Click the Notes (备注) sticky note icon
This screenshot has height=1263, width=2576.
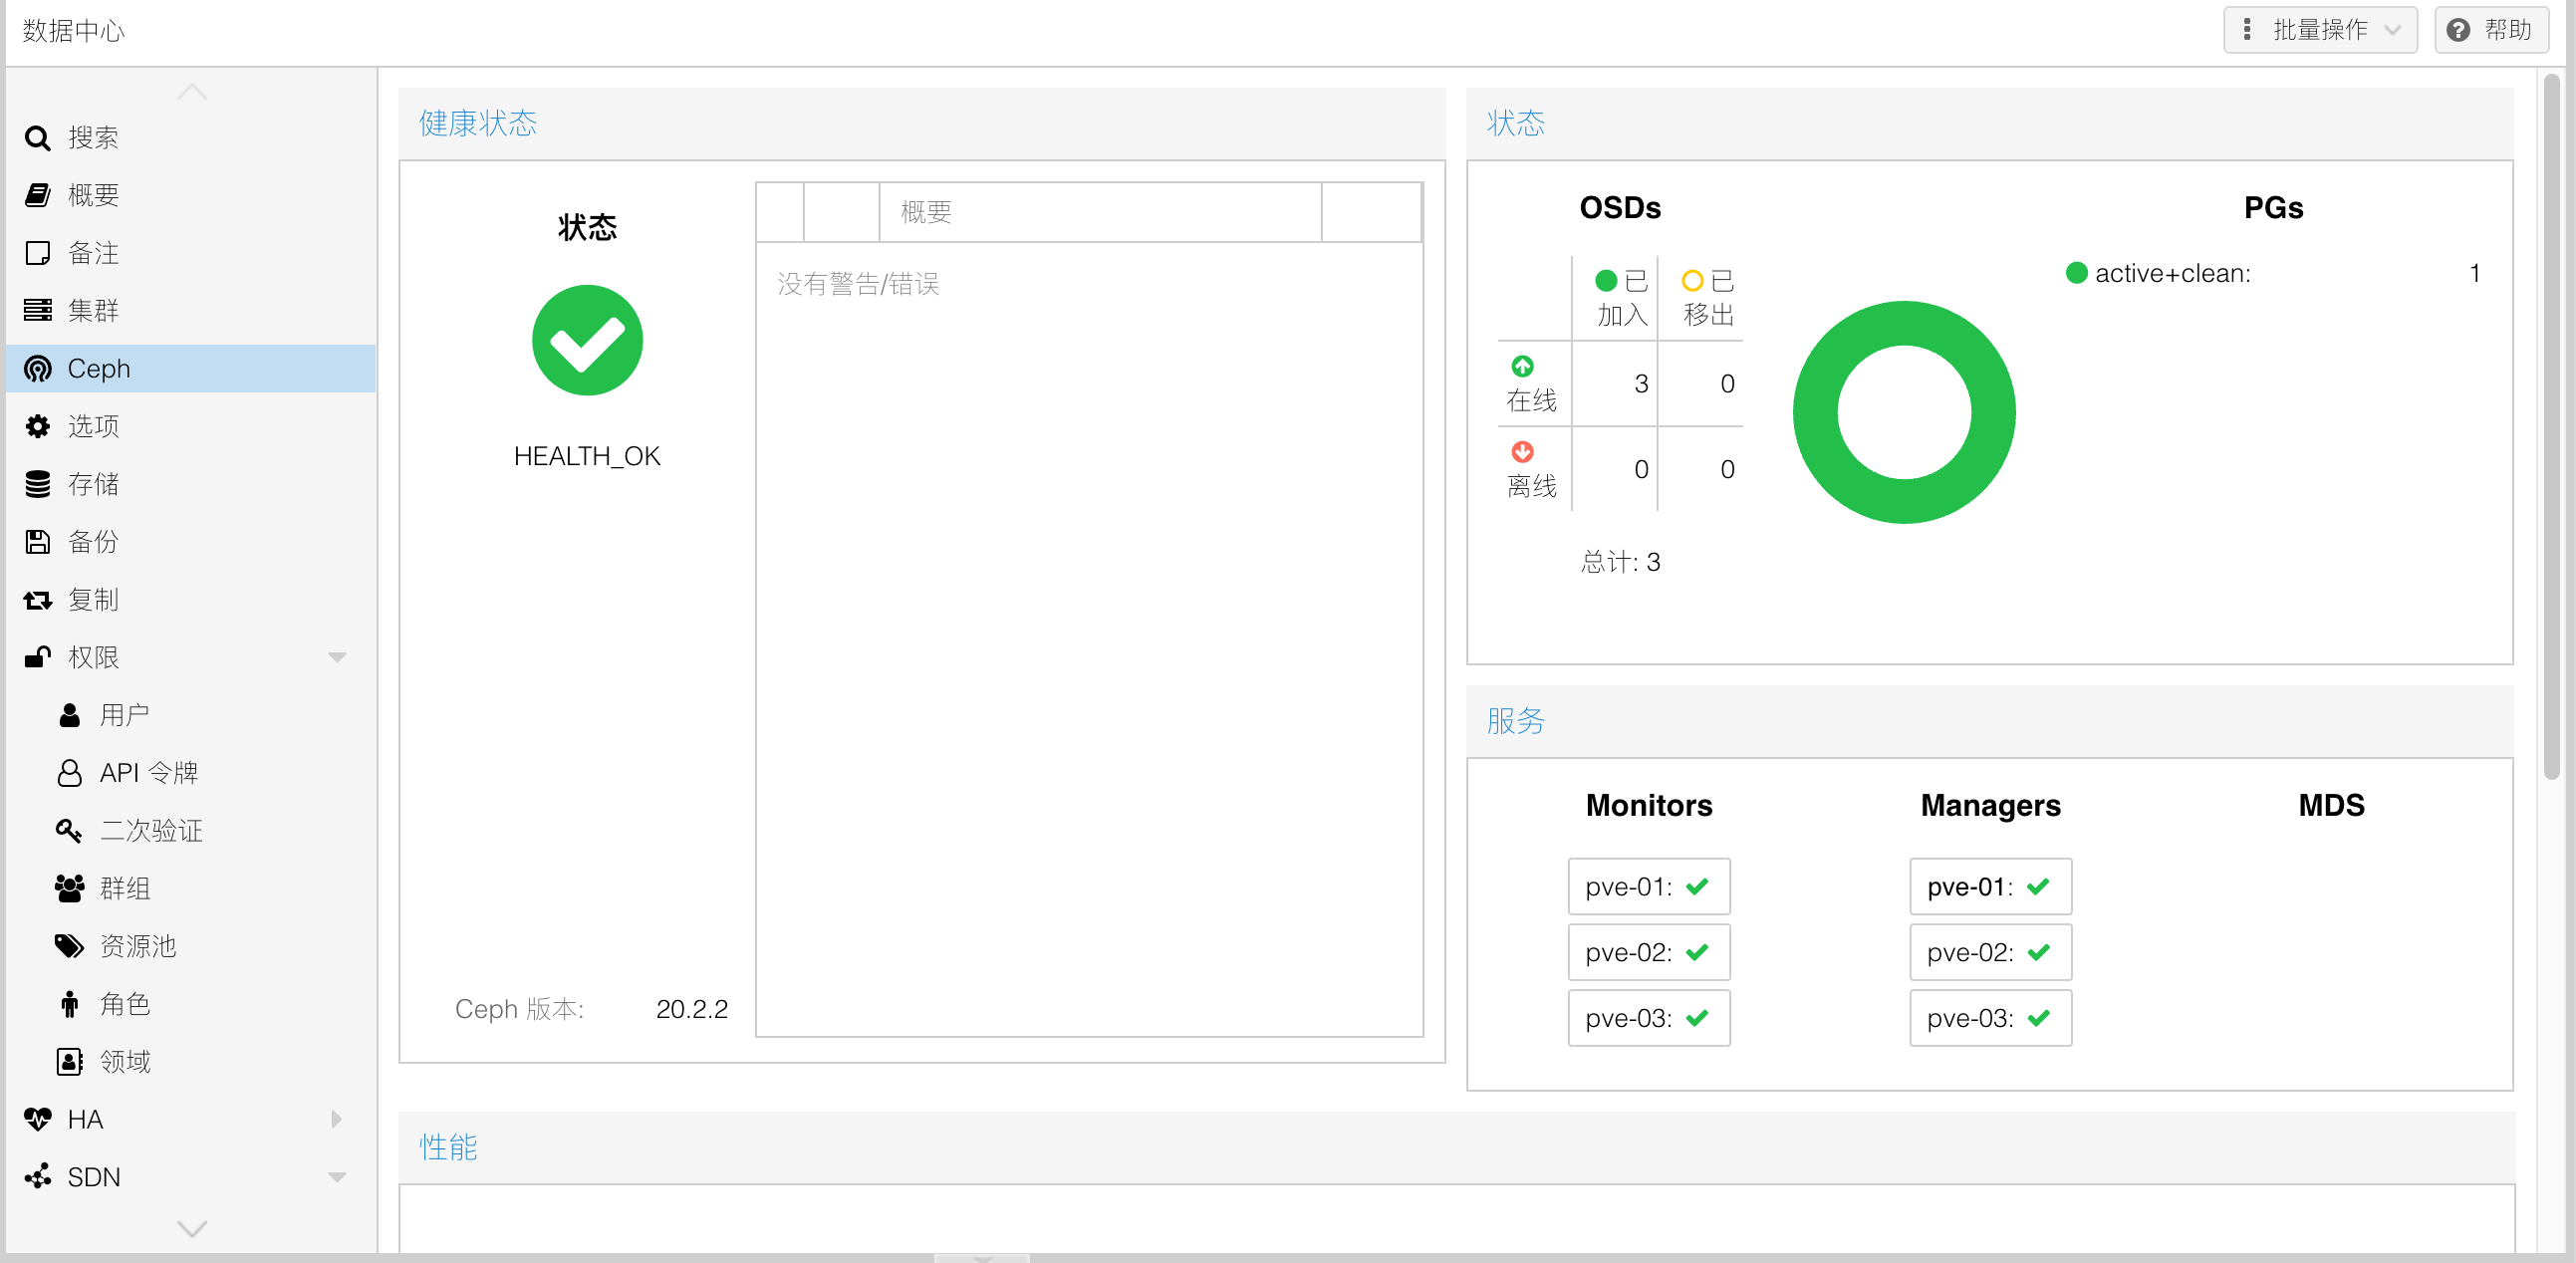click(37, 253)
